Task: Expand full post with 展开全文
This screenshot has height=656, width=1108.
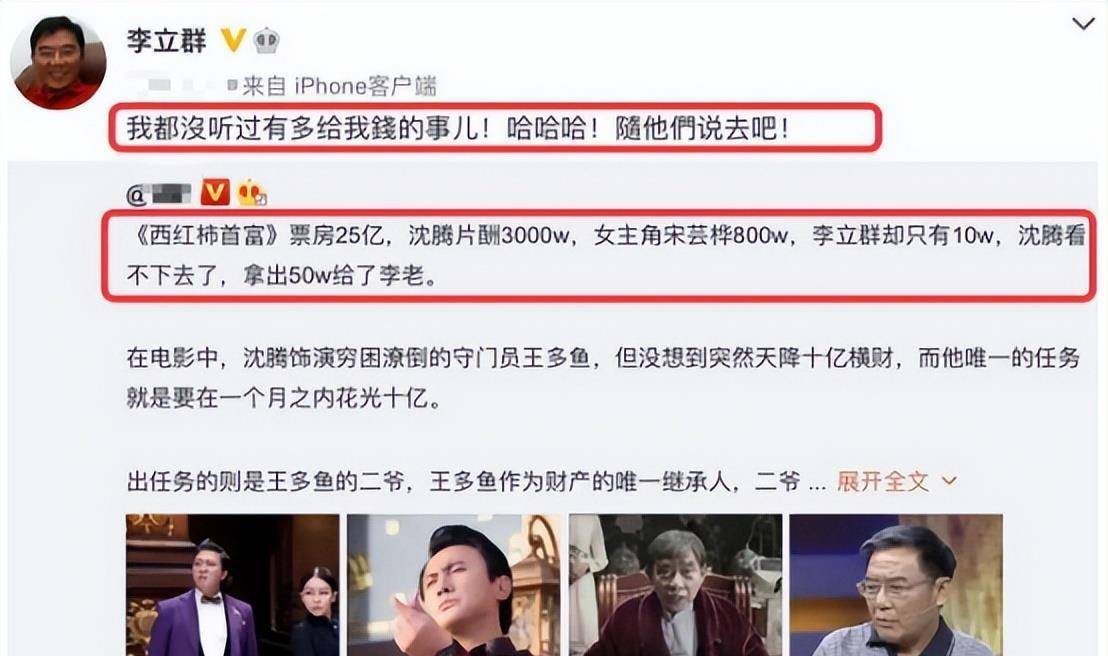Action: click(883, 481)
